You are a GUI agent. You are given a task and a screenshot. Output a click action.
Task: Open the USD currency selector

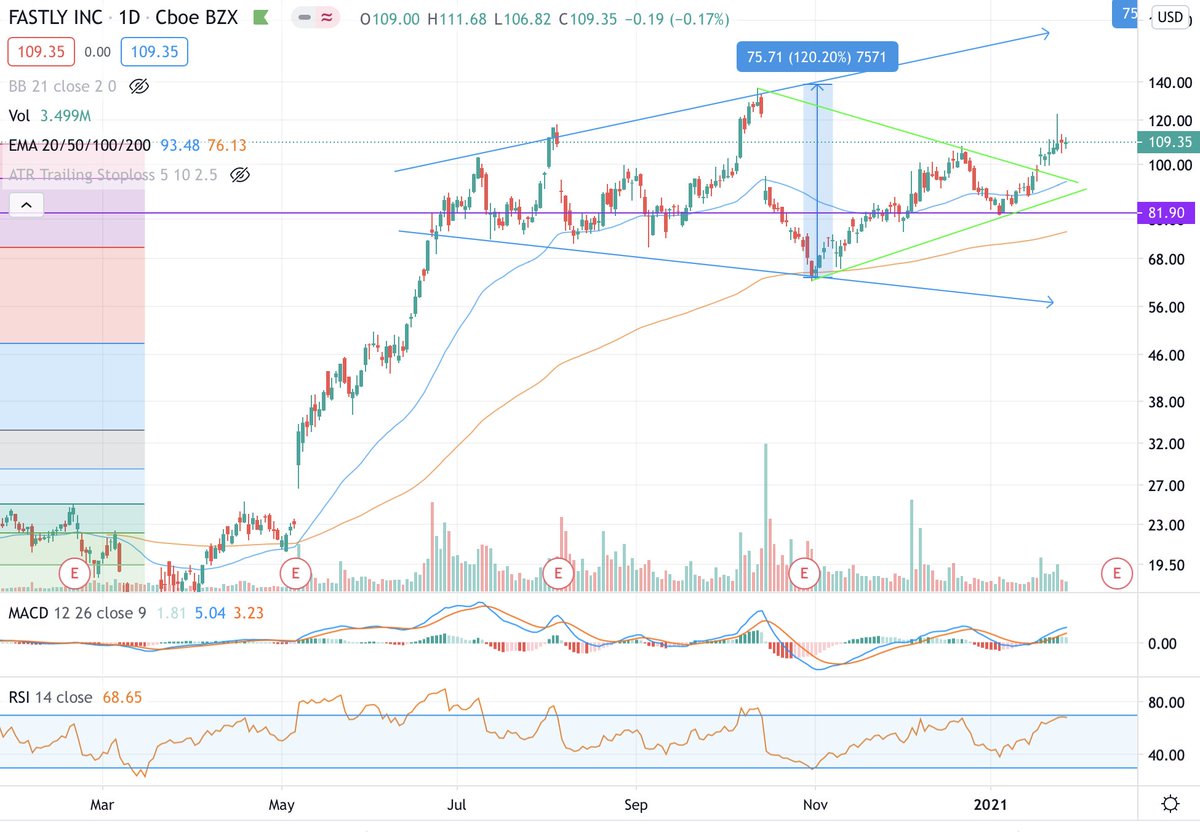pos(1168,17)
